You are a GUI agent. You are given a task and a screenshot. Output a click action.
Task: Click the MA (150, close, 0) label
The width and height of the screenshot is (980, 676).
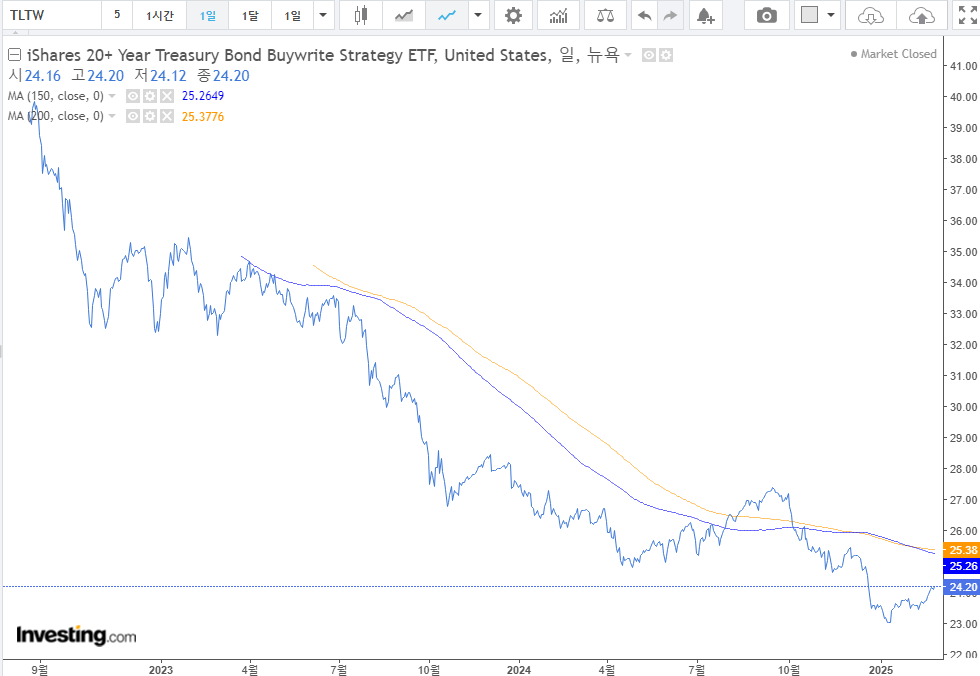tap(56, 96)
